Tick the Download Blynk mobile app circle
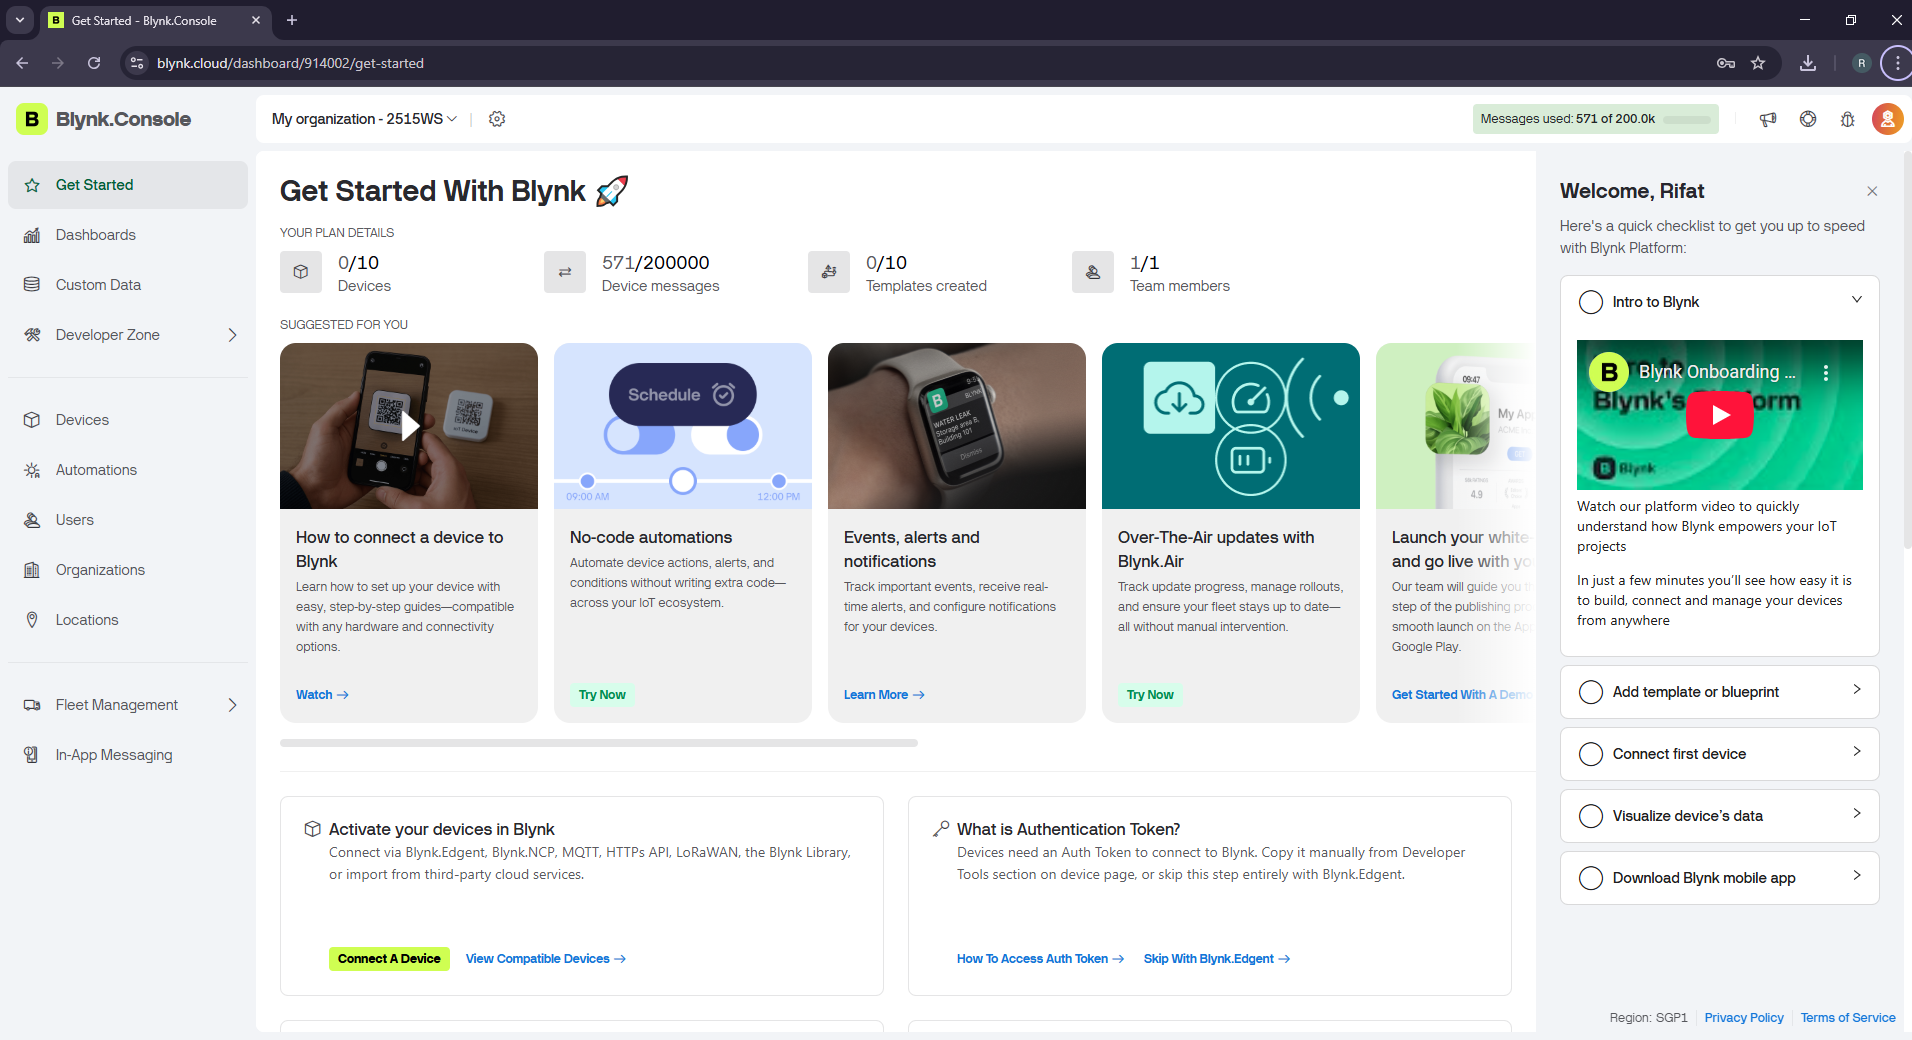The image size is (1912, 1040). [1590, 878]
